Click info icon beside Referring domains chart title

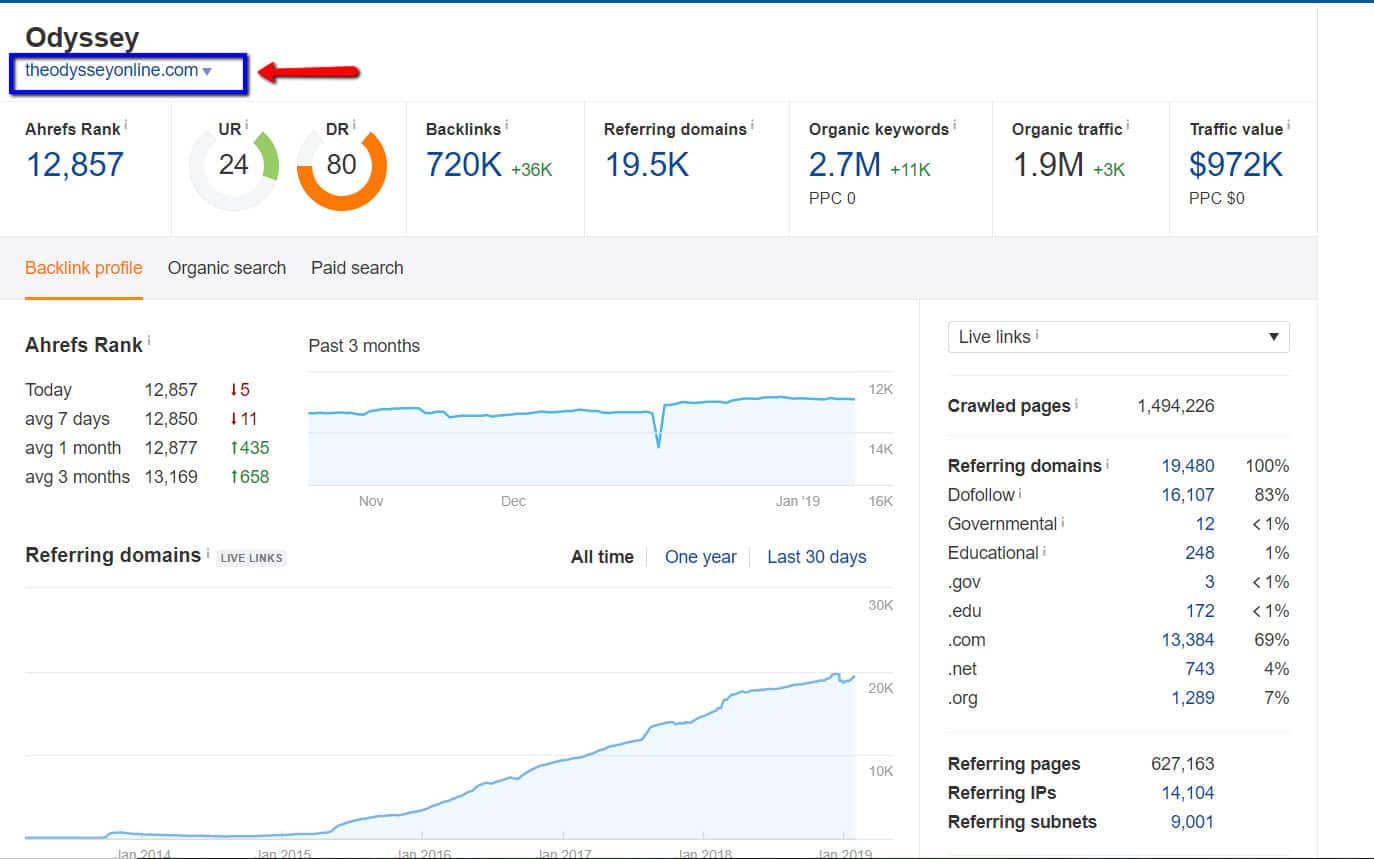tap(207, 552)
